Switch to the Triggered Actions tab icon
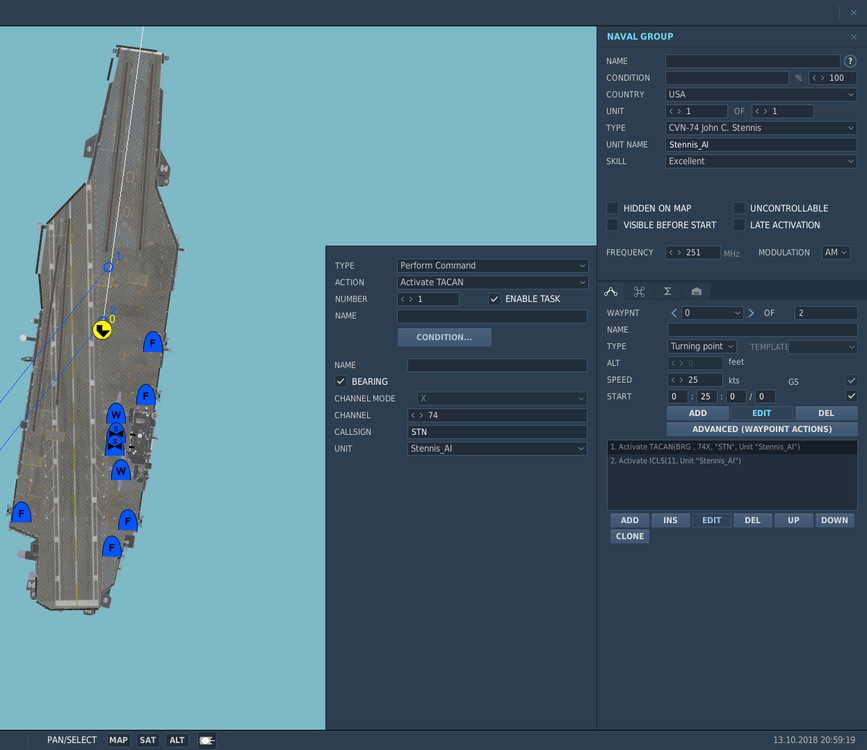Viewport: 867px width, 750px height. coord(639,291)
